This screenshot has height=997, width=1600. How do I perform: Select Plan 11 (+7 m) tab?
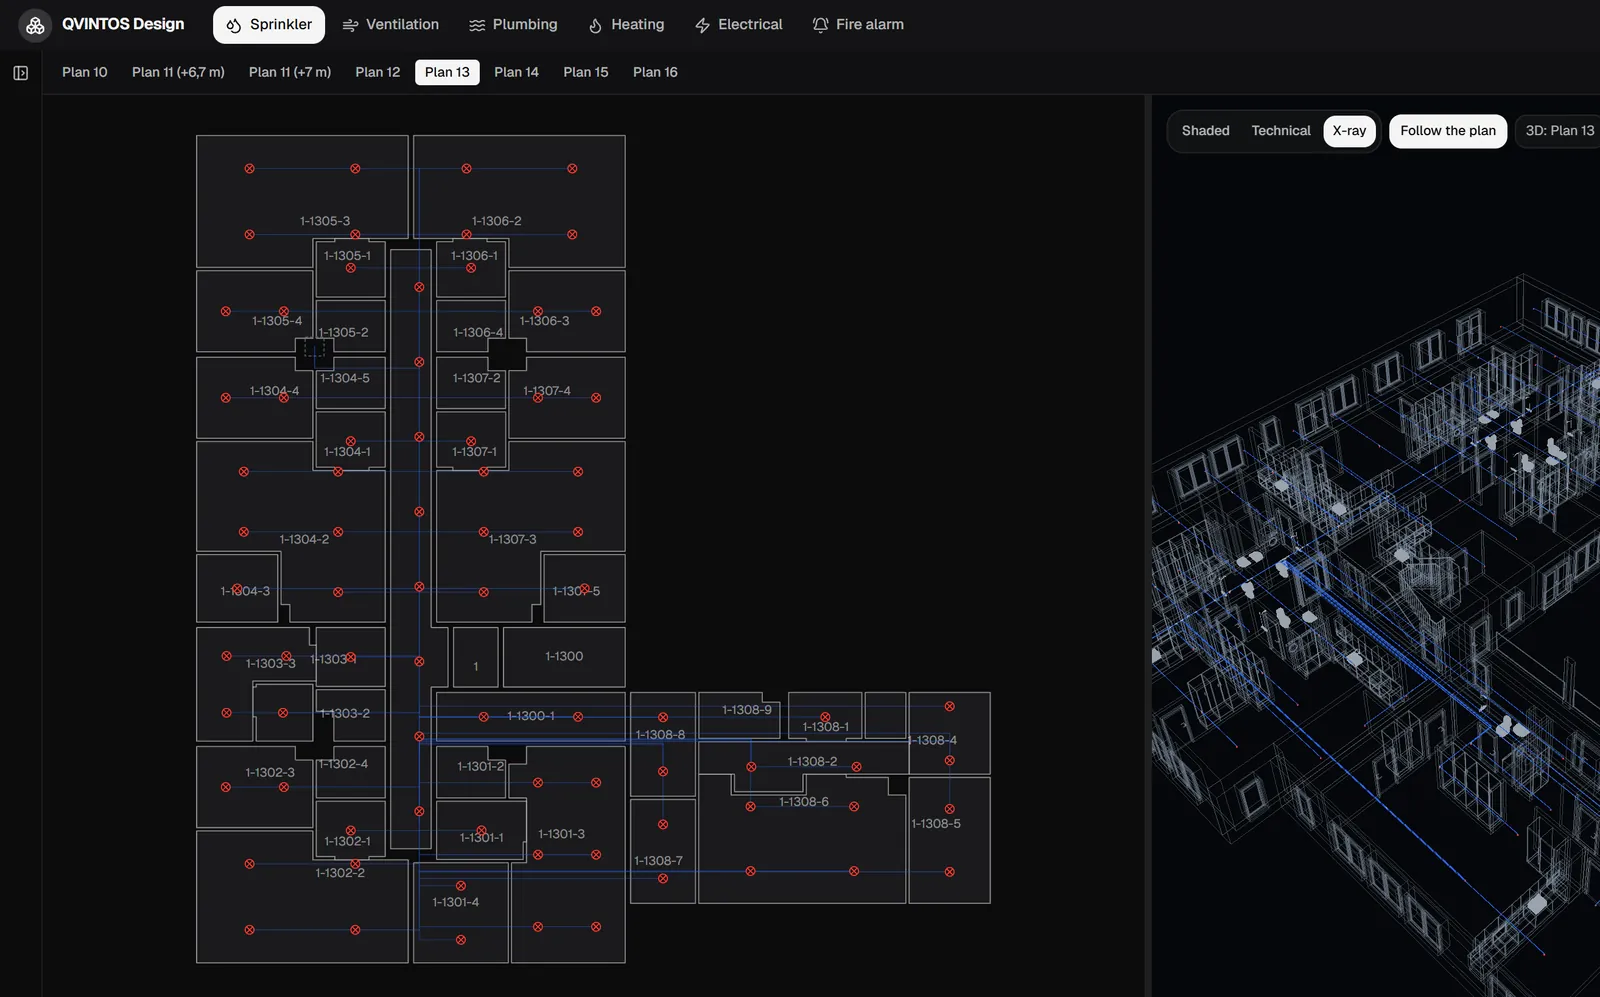pyautogui.click(x=290, y=72)
